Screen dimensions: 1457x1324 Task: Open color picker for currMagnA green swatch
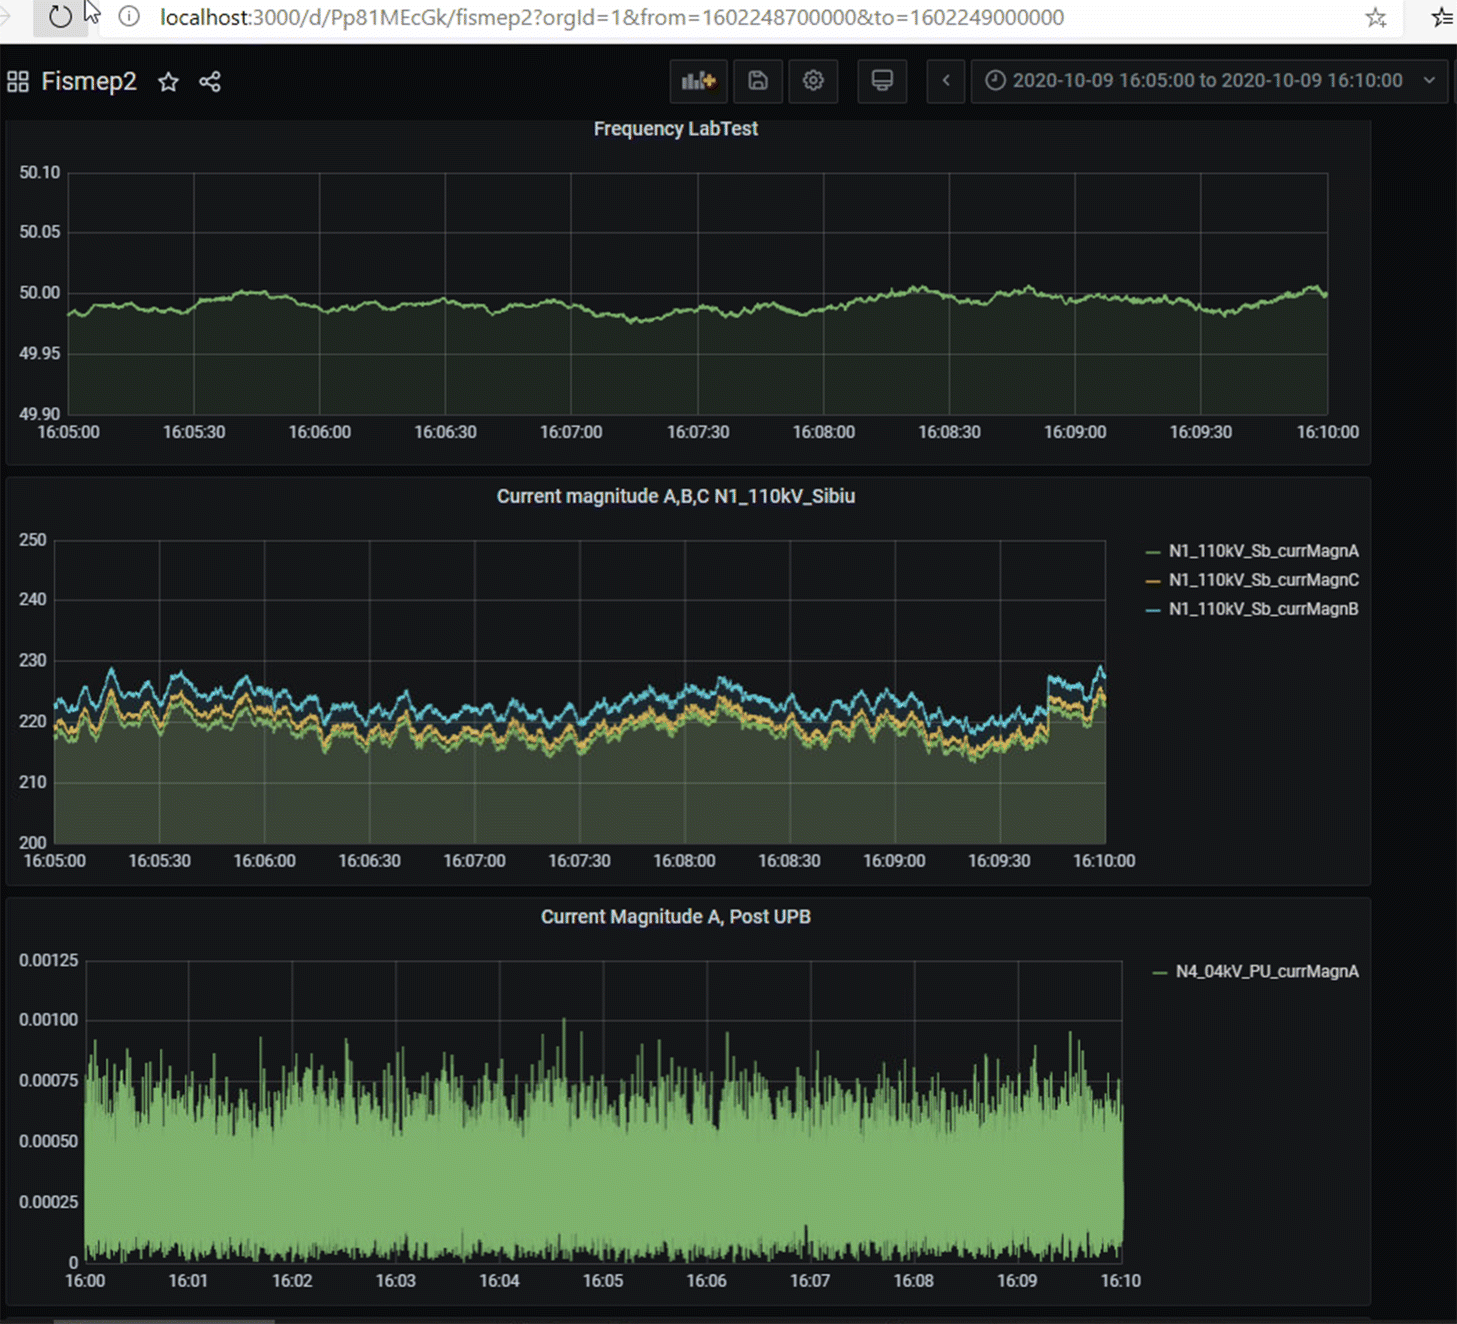[x=1153, y=552]
